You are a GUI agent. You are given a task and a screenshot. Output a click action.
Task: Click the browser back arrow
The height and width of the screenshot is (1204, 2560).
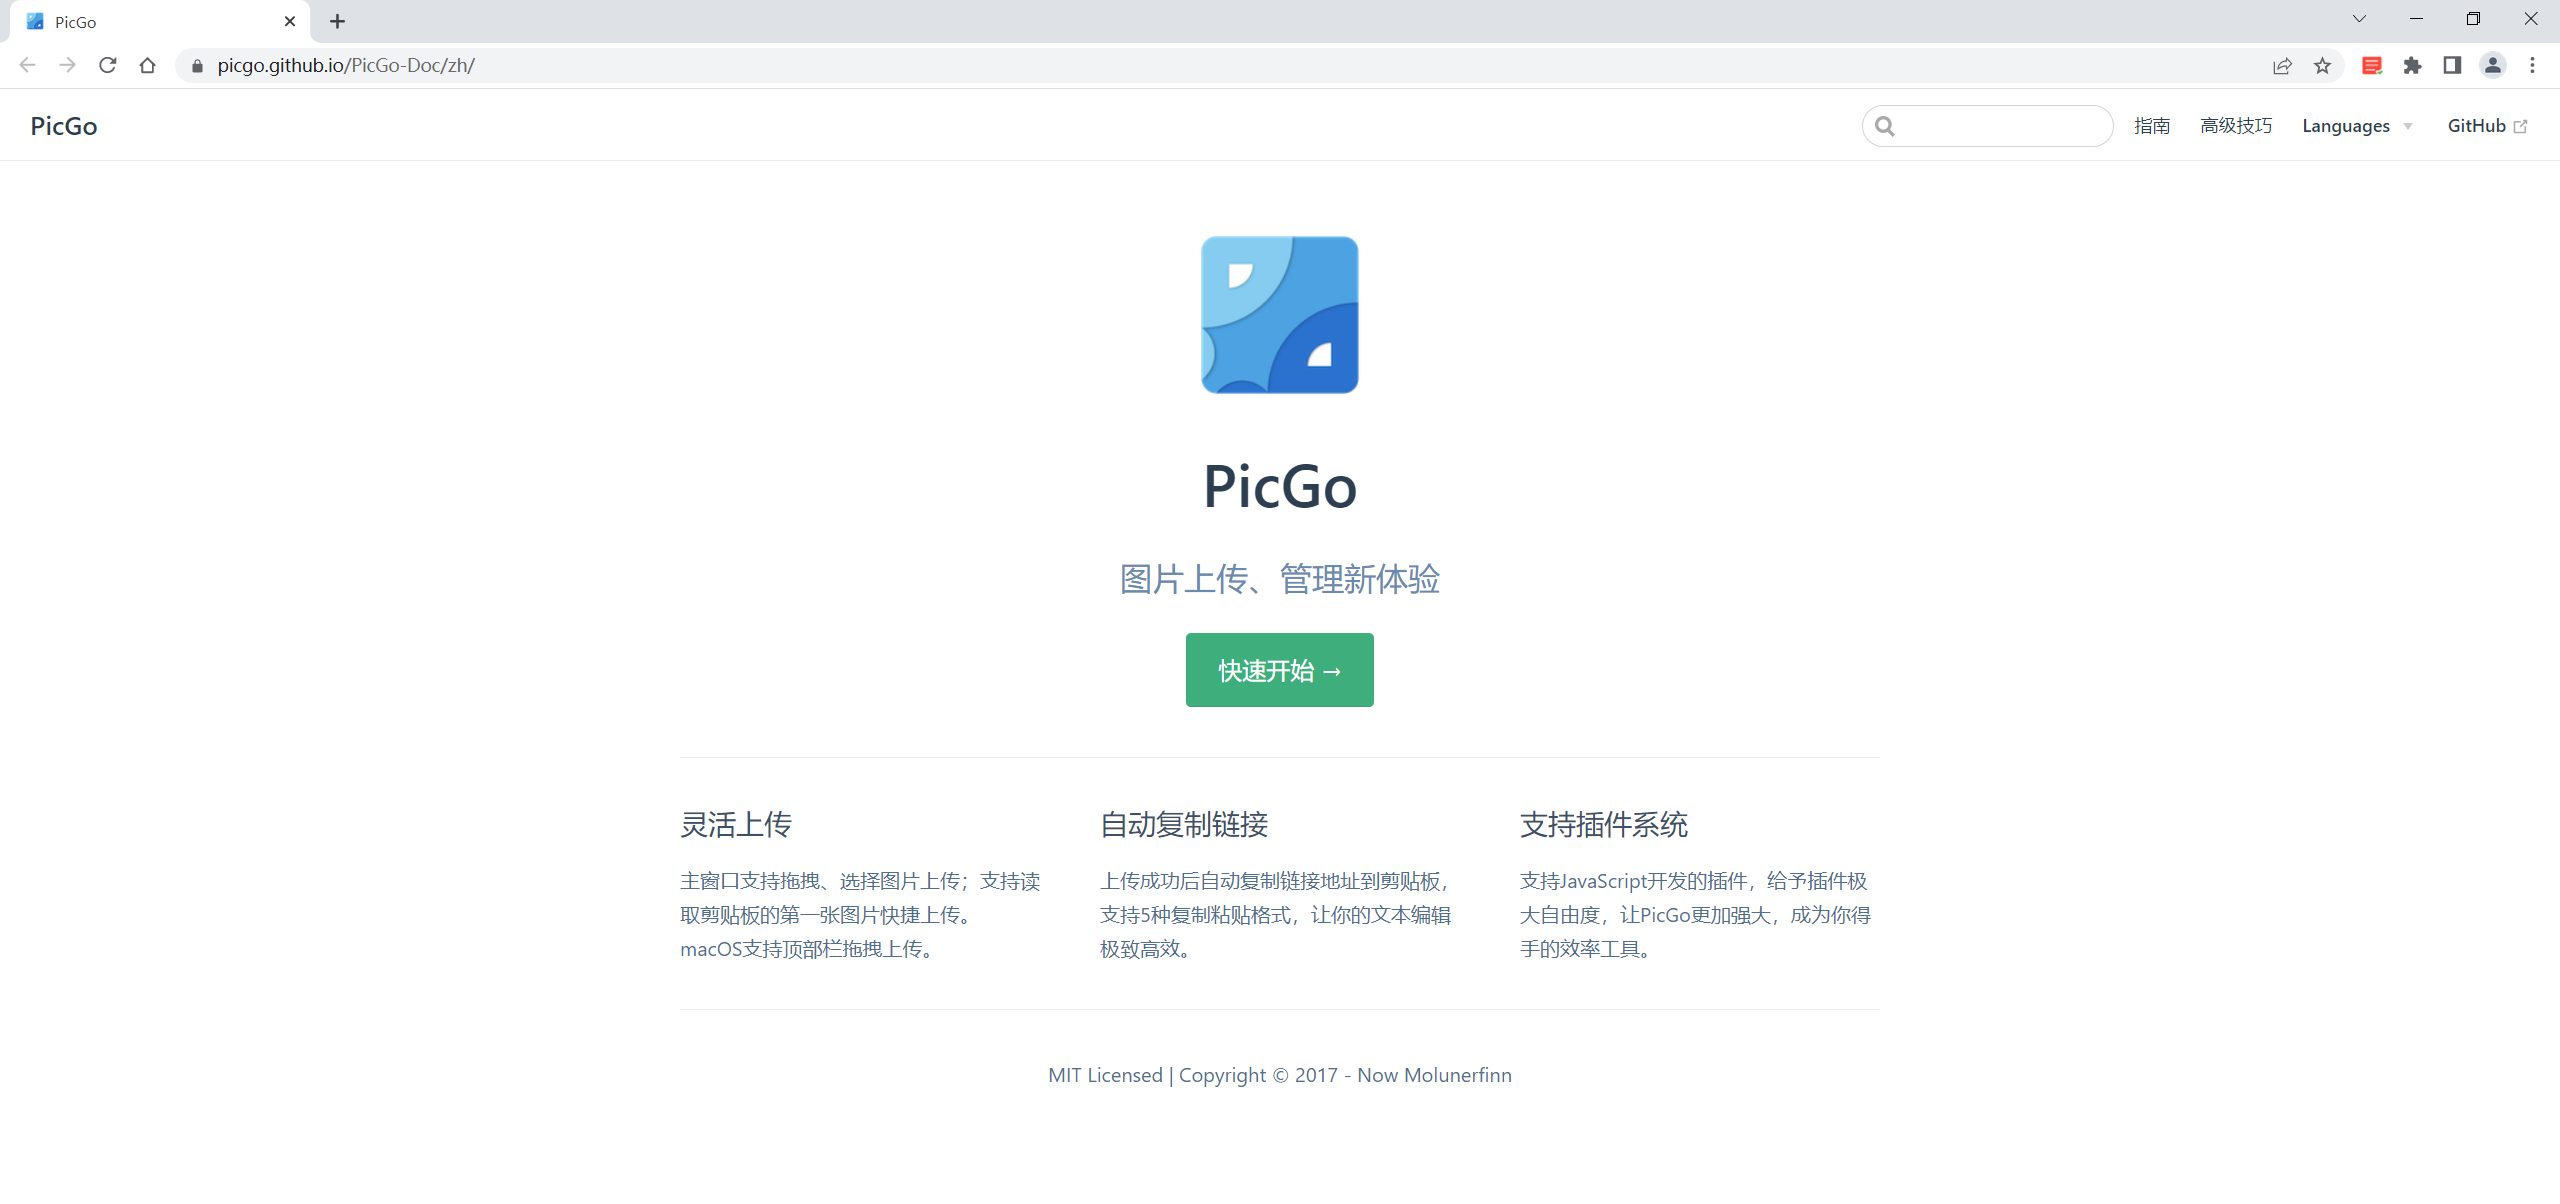click(28, 65)
